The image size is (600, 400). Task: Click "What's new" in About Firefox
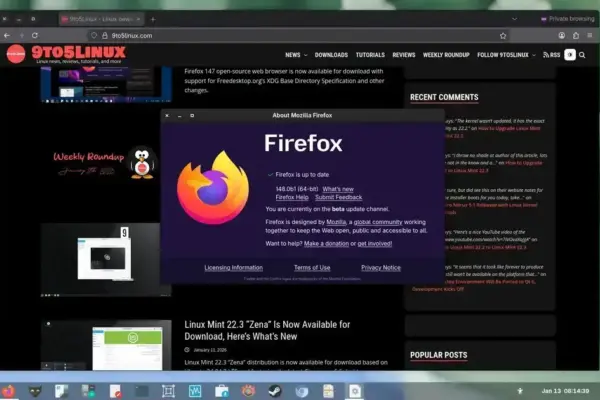pos(338,189)
